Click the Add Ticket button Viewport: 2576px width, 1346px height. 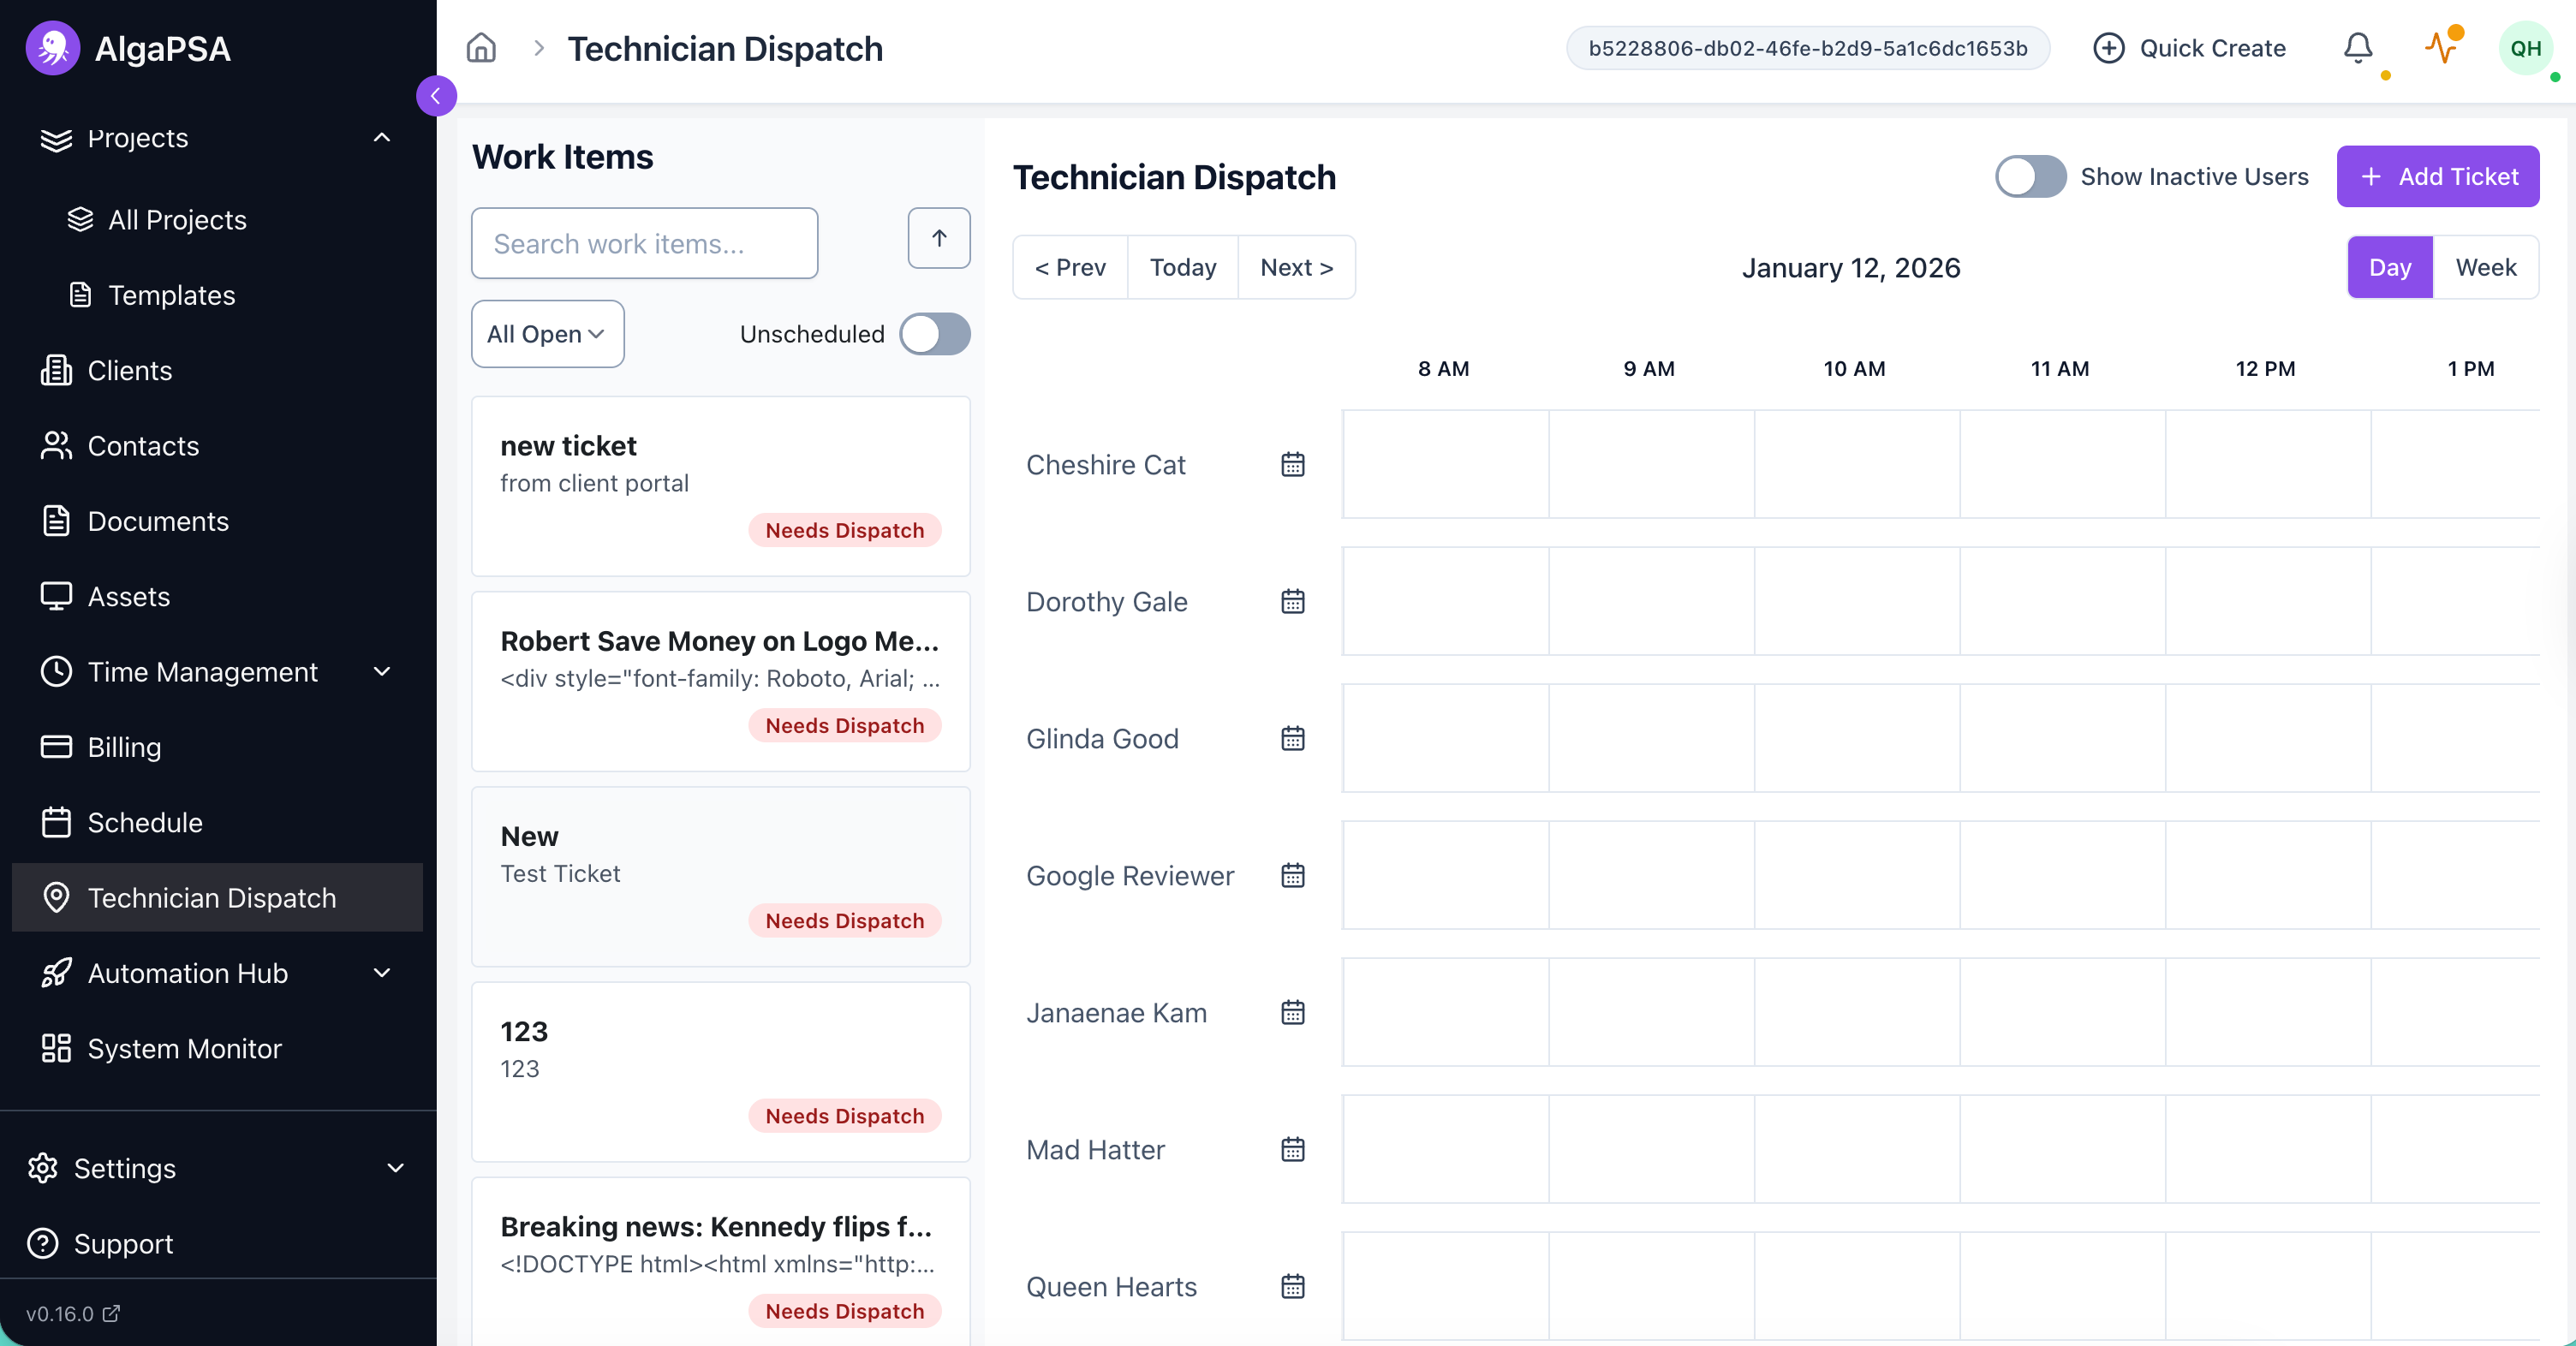click(2437, 177)
